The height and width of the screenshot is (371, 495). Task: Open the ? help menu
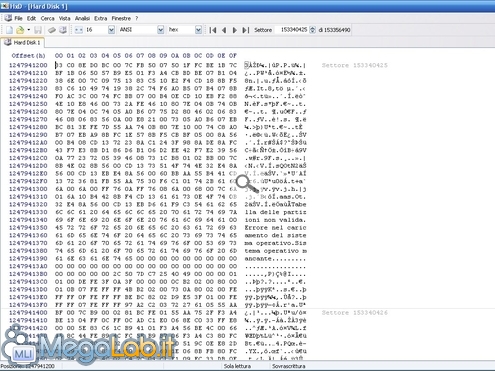click(136, 18)
